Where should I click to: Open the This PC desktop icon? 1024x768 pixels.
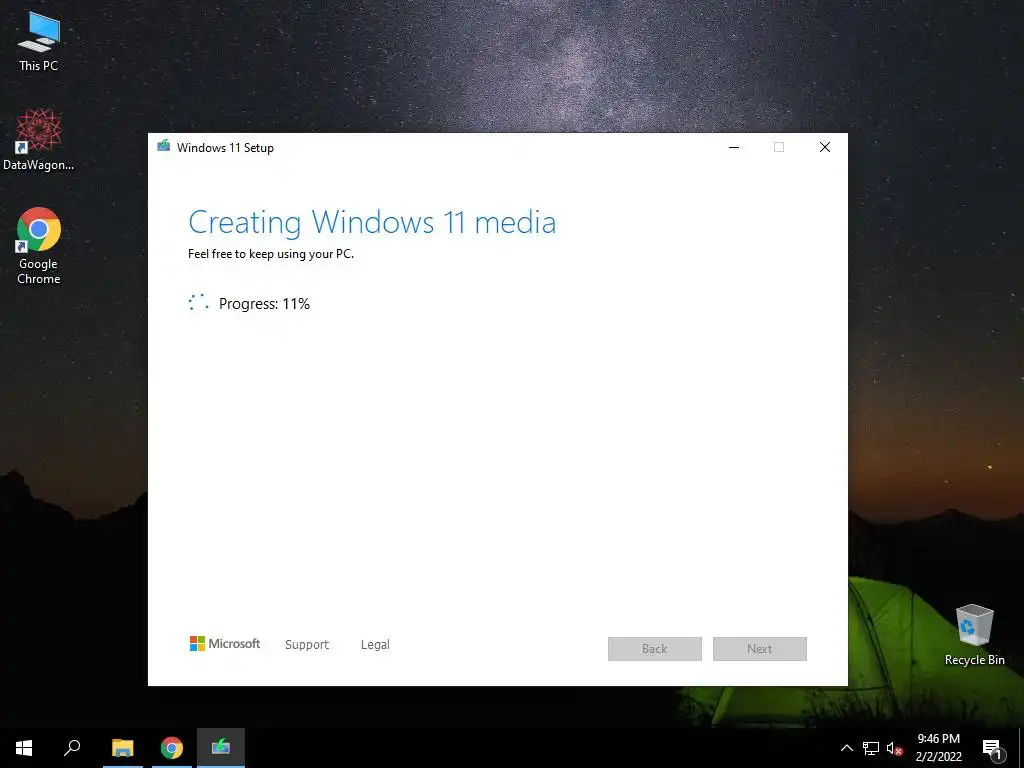pyautogui.click(x=39, y=41)
